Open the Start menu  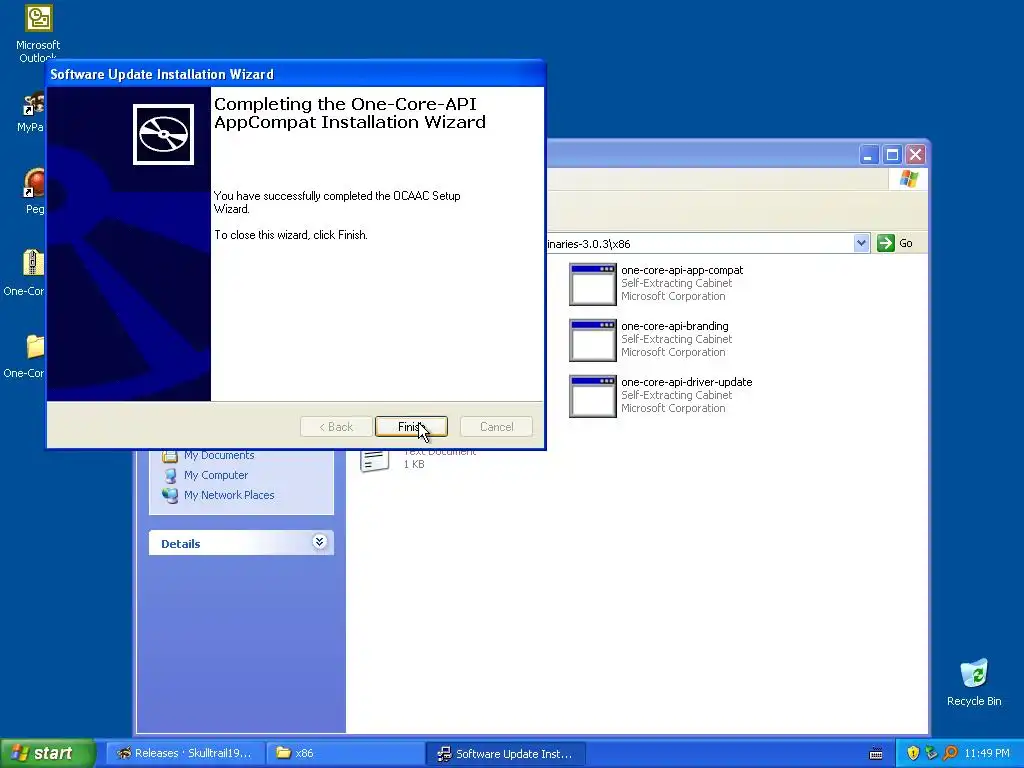point(48,753)
